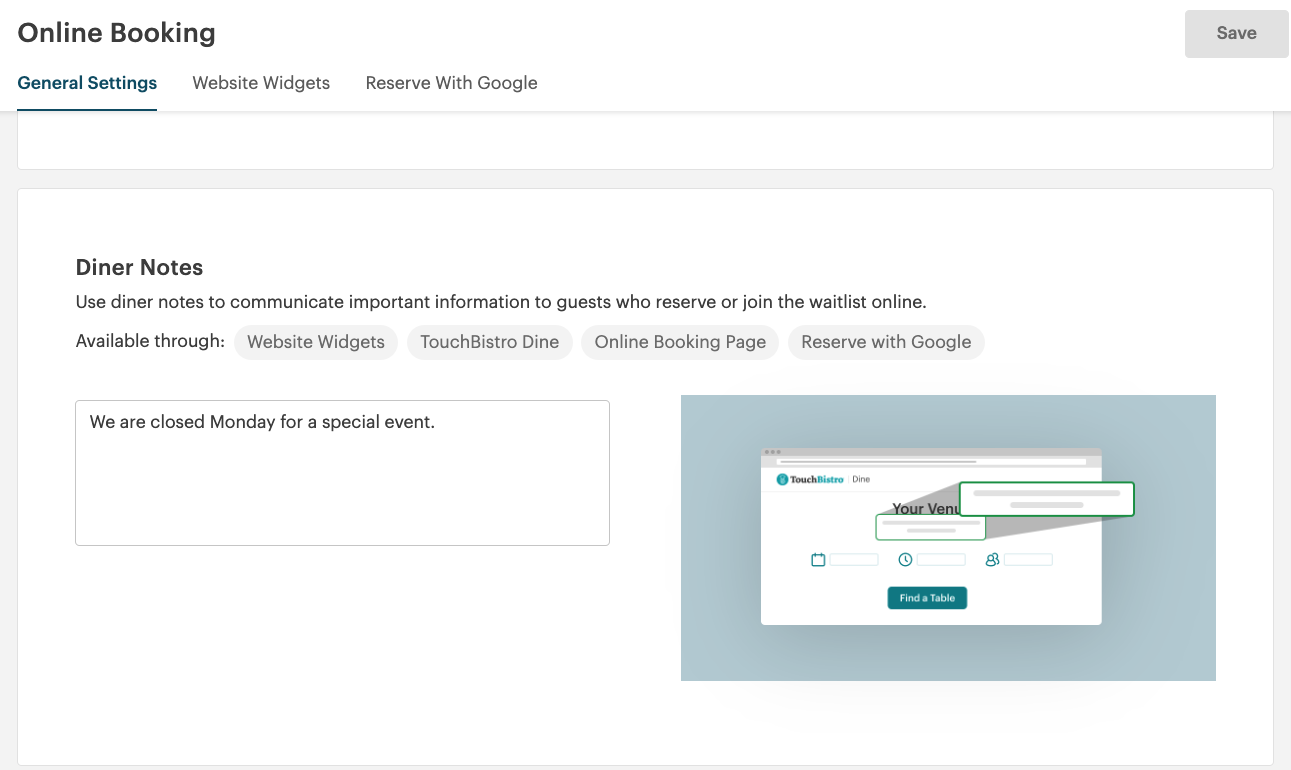Switch to the Website Widgets tab
Viewport: 1291px width, 770px height.
261,83
